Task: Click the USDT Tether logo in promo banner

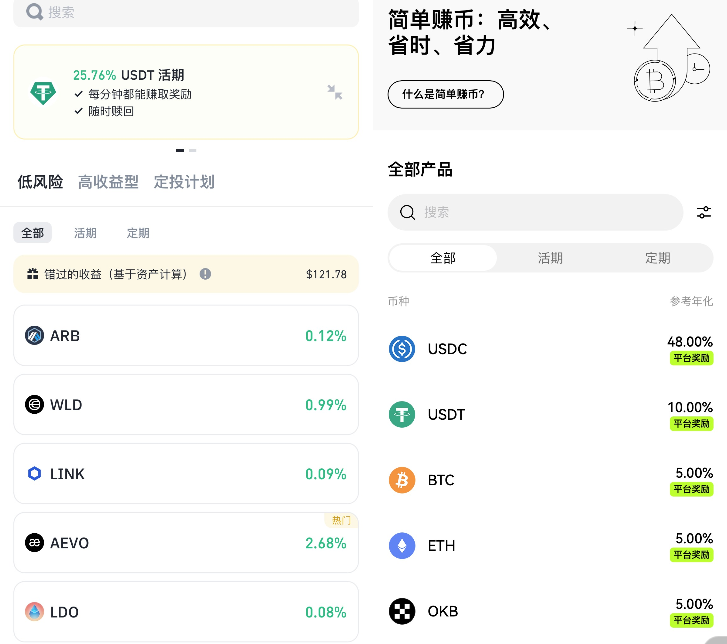Action: coord(43,93)
